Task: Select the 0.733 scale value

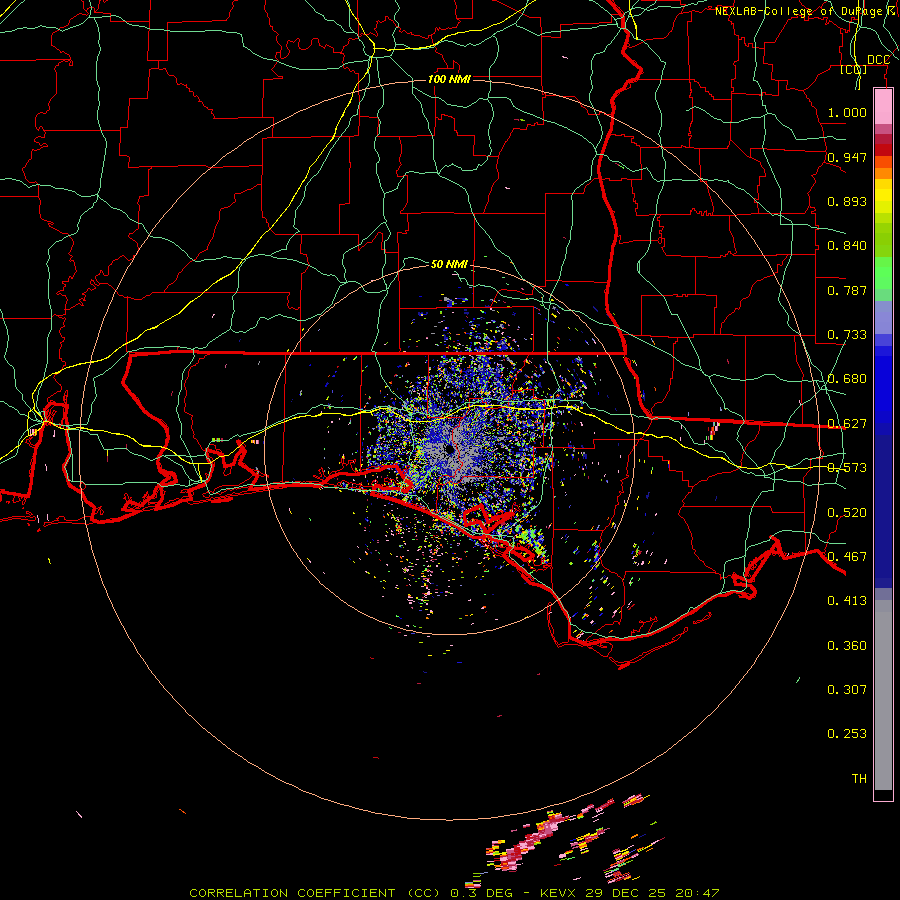Action: point(847,334)
